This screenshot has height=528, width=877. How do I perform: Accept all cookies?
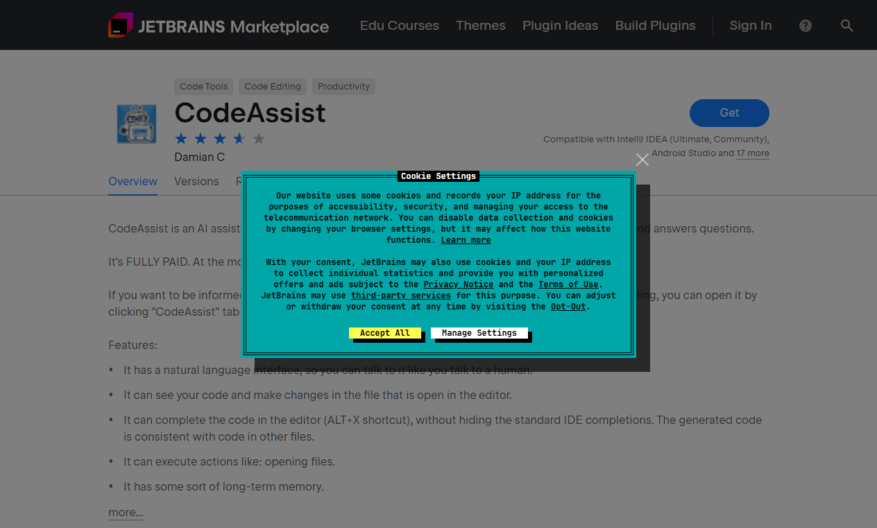[x=385, y=333]
